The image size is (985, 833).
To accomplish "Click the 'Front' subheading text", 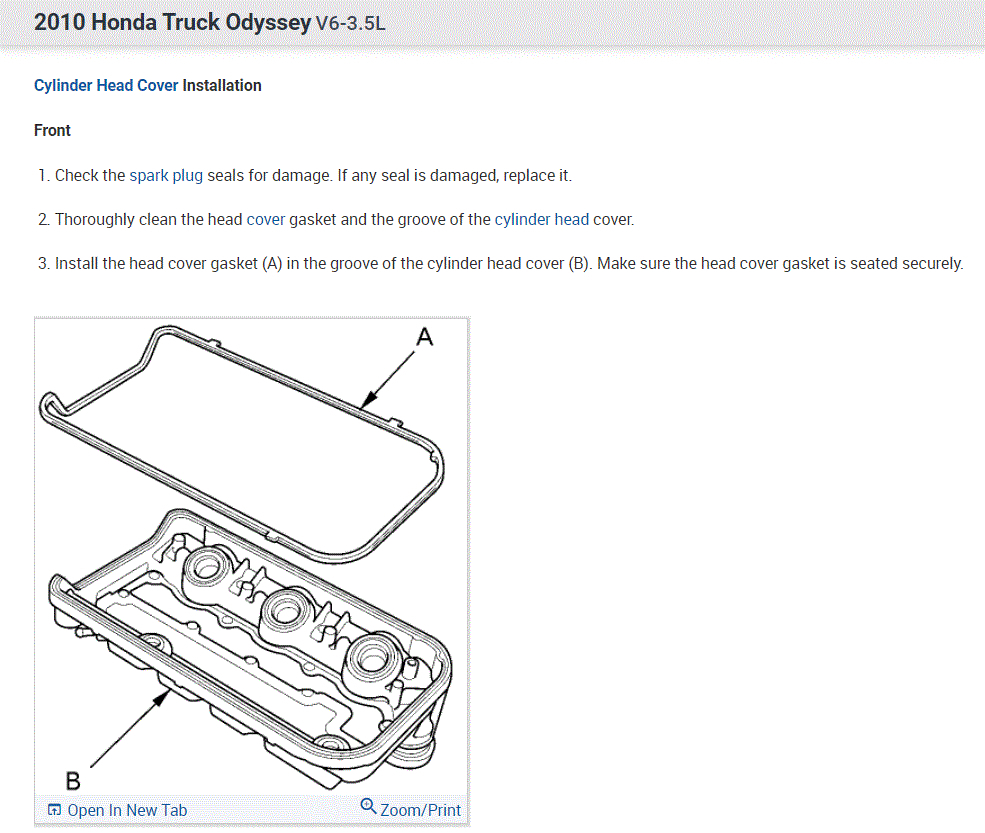I will click(x=52, y=131).
